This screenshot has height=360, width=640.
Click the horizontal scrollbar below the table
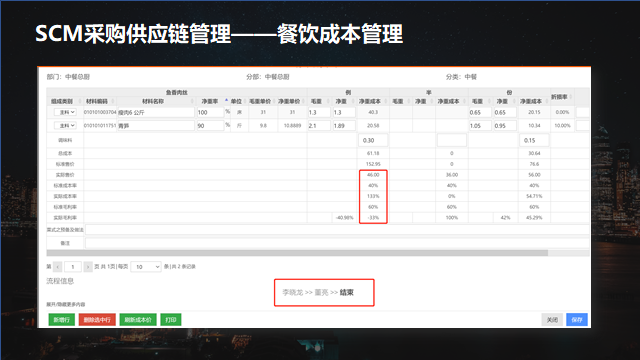297,253
